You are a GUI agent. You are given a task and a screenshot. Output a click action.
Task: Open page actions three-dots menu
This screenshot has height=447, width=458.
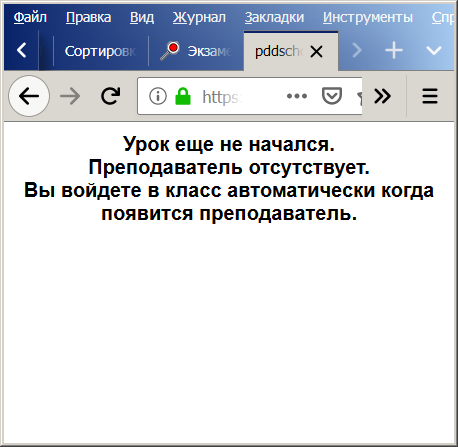[x=297, y=96]
